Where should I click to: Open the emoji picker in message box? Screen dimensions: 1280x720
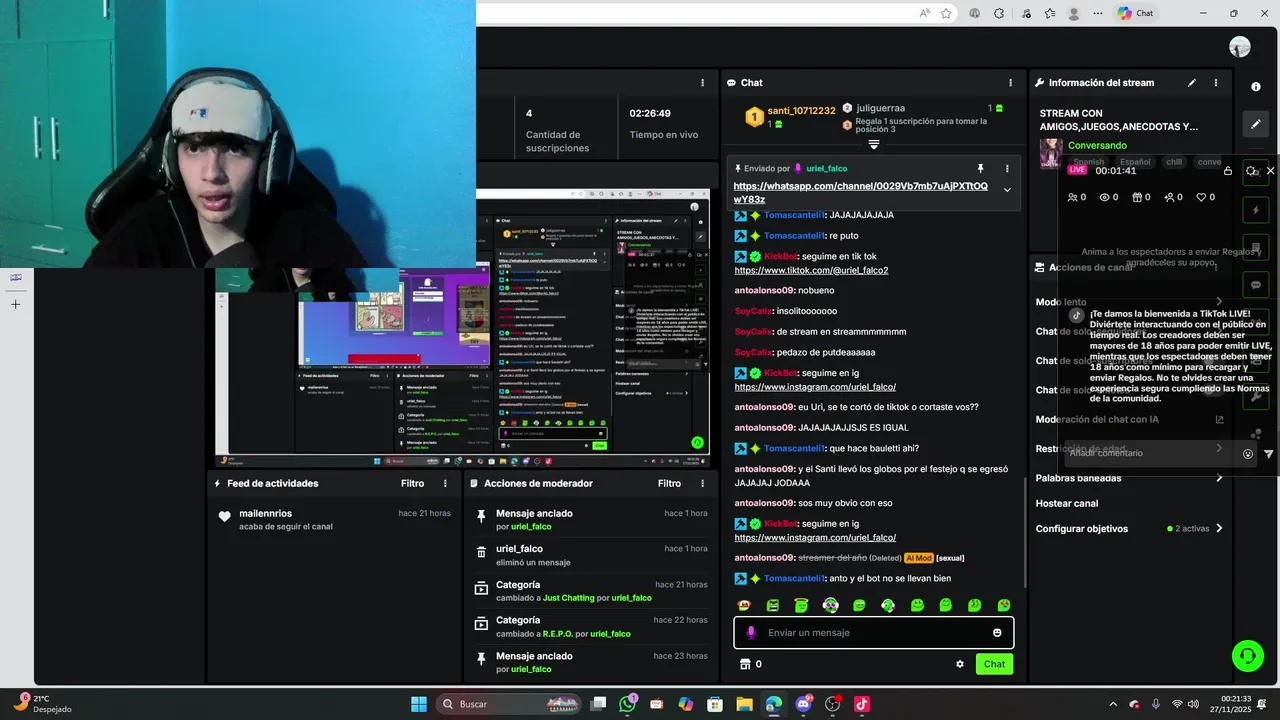[x=997, y=633]
